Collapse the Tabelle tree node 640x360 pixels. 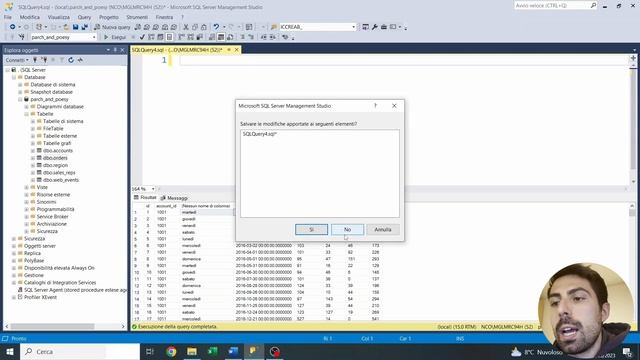(27, 114)
